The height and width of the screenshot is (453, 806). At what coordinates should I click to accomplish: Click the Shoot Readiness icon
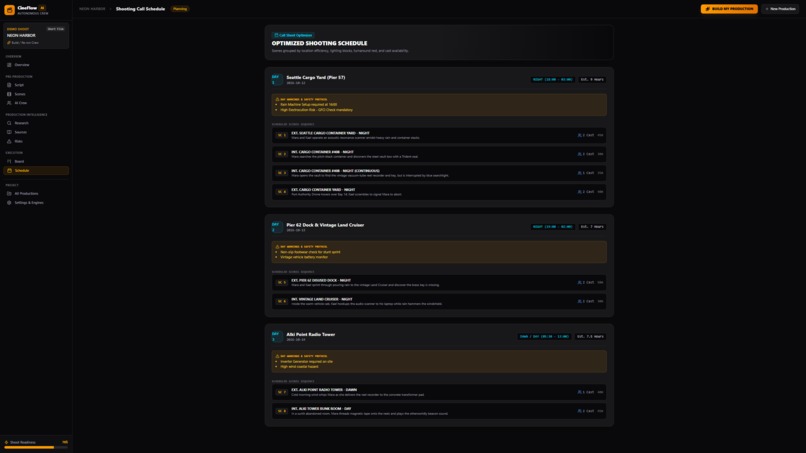[x=7, y=442]
